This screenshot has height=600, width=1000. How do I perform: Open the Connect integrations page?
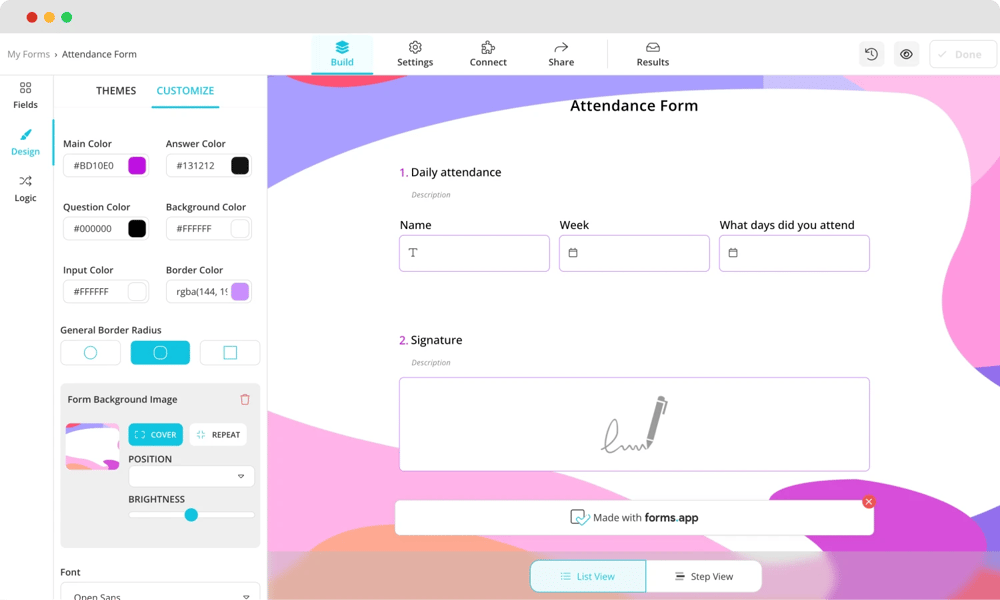pos(488,54)
